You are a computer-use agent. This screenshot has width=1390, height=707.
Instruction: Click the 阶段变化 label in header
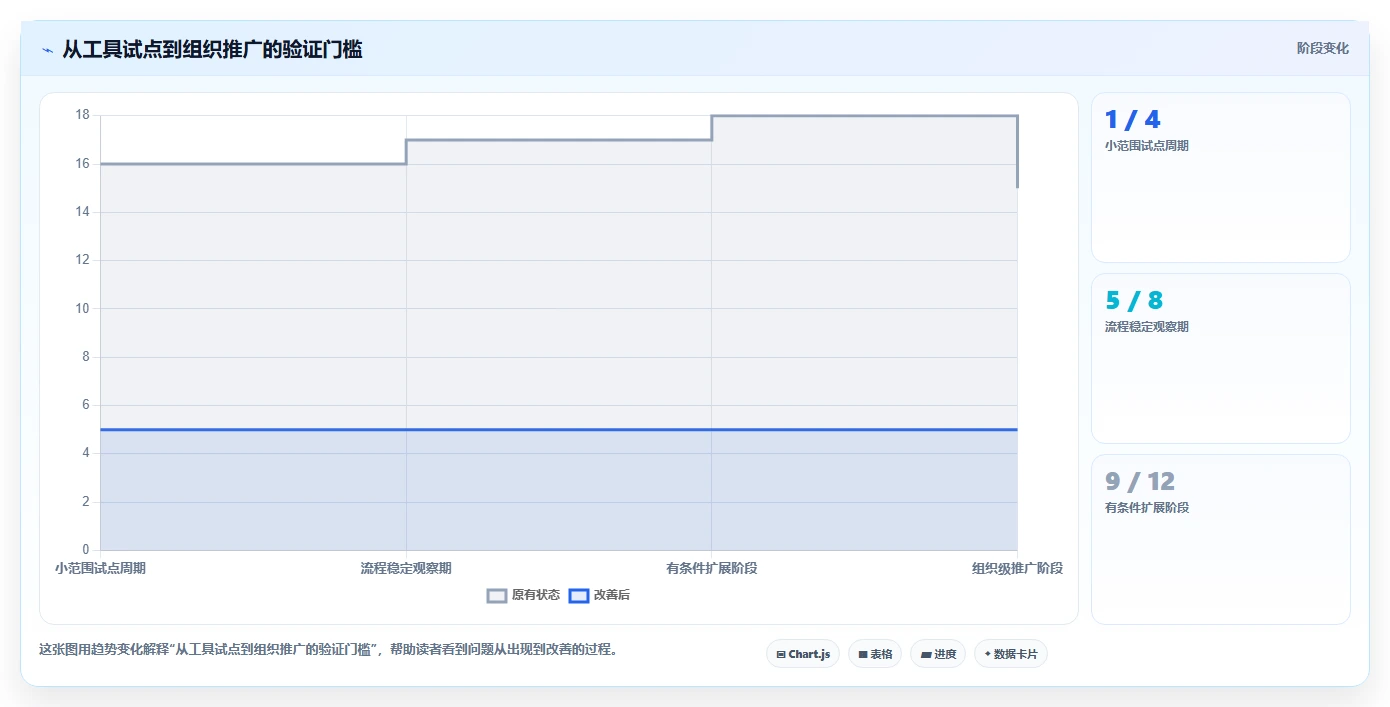[1322, 48]
